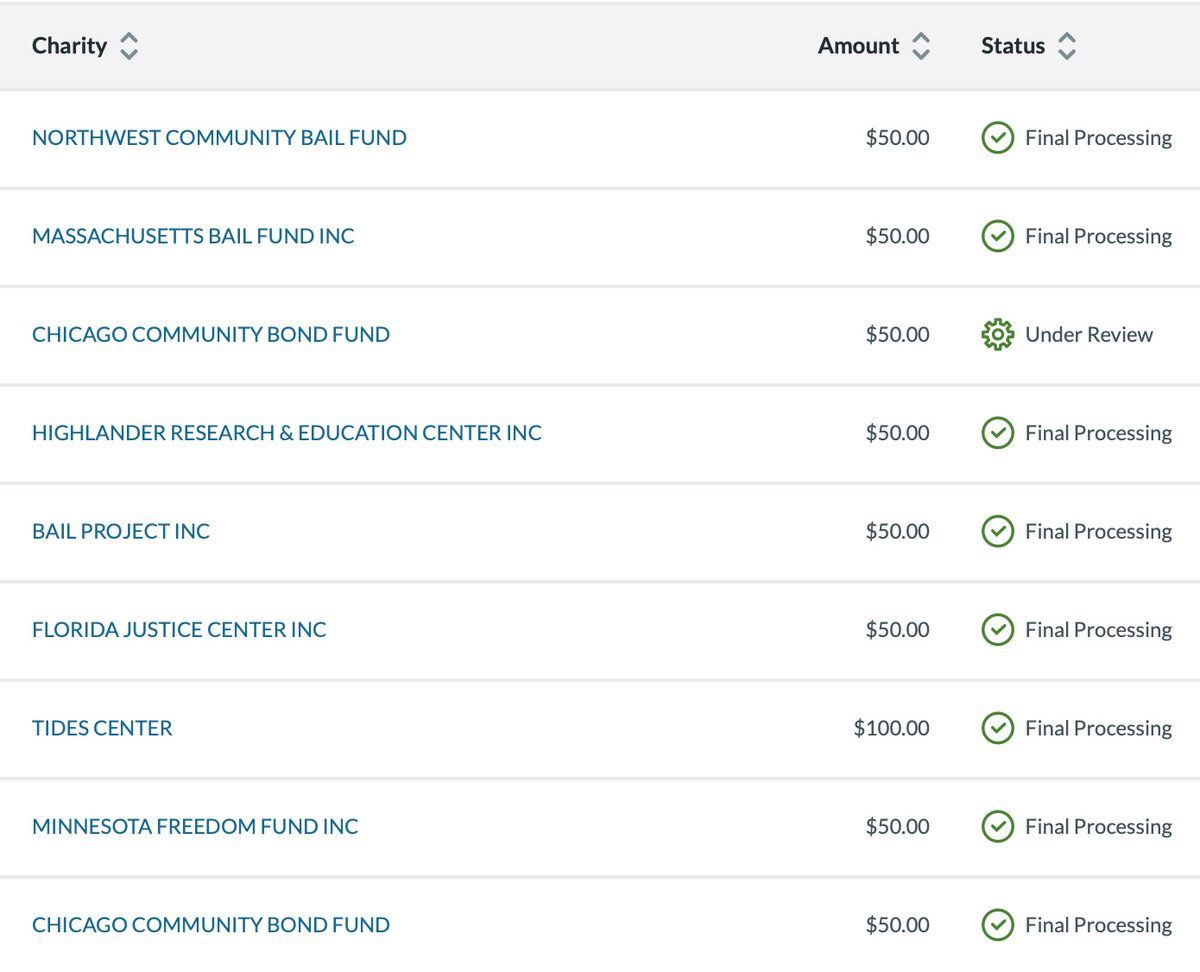The height and width of the screenshot is (972, 1200).
Task: Click the $100.00 amount for Tides Center
Action: [891, 728]
